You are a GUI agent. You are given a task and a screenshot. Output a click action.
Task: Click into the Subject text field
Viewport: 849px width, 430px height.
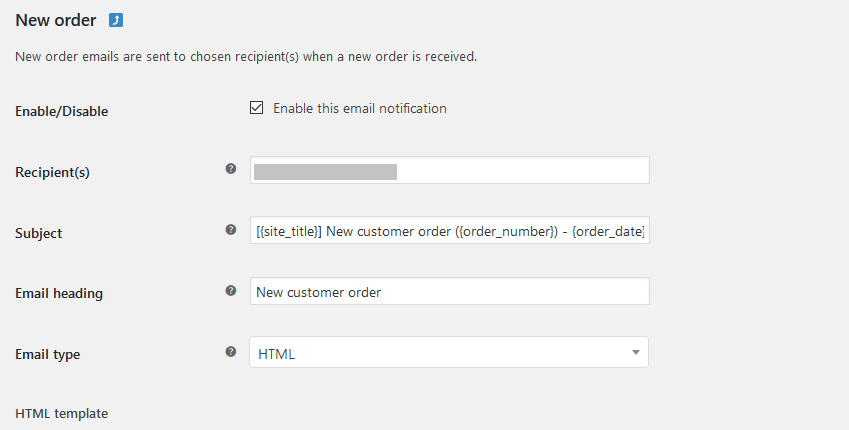pos(449,232)
